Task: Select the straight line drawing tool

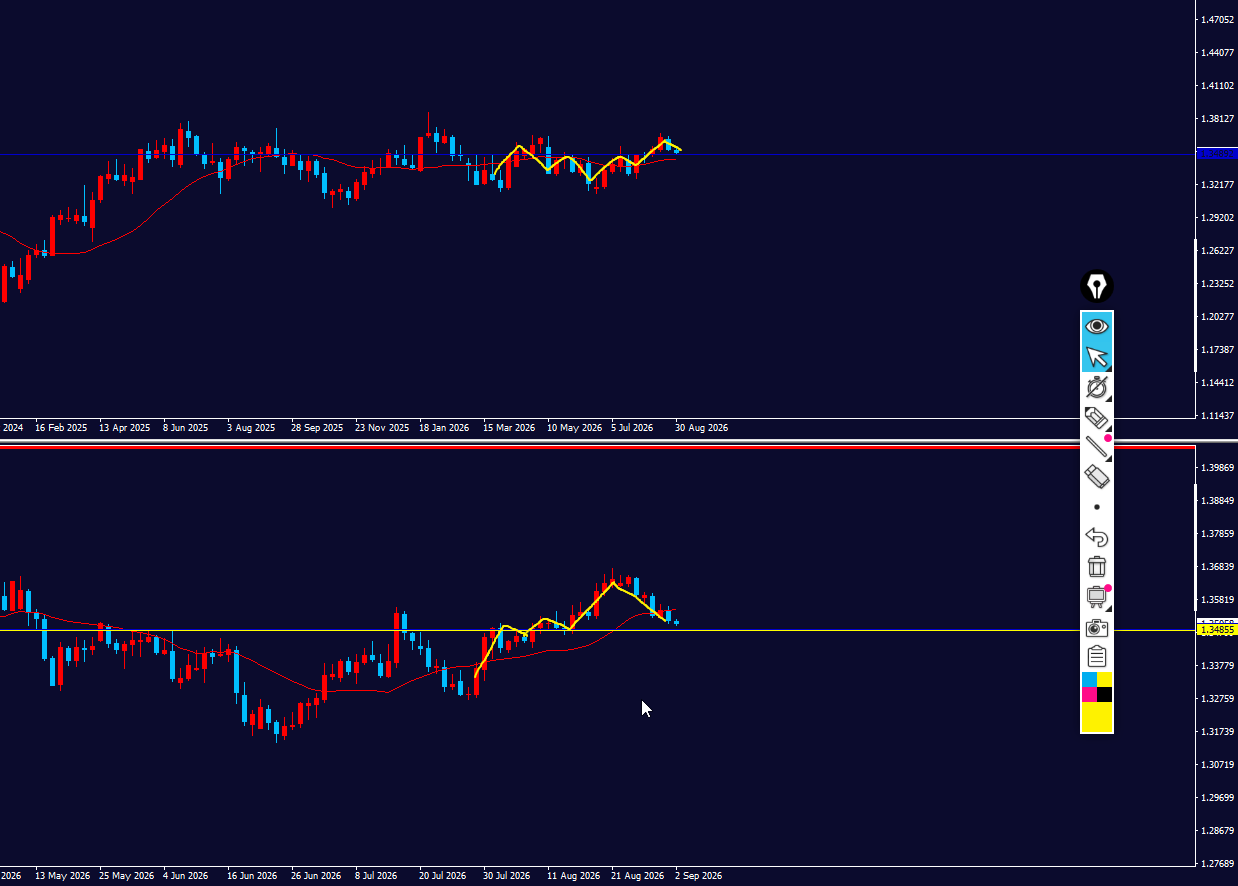Action: [x=1097, y=447]
